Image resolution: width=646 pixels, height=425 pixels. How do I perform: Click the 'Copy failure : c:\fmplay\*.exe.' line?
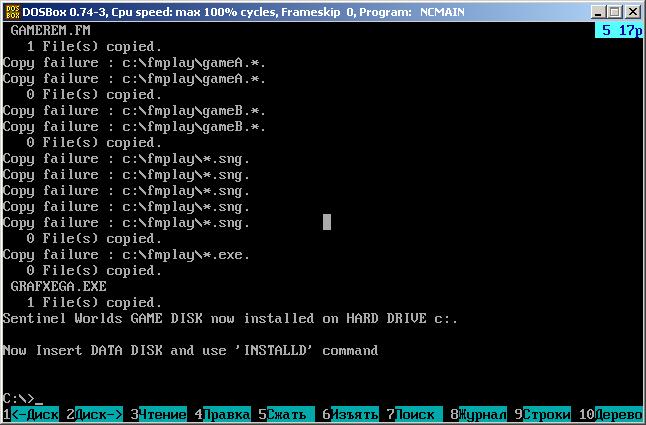click(x=126, y=255)
